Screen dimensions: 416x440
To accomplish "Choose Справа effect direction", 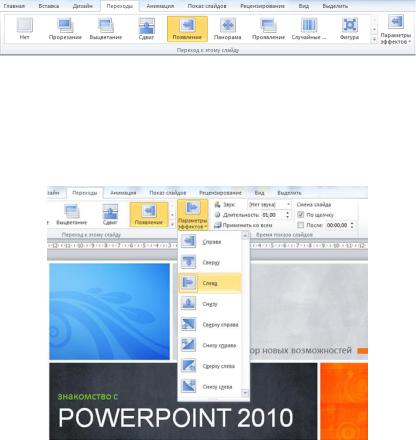I will [x=209, y=242].
